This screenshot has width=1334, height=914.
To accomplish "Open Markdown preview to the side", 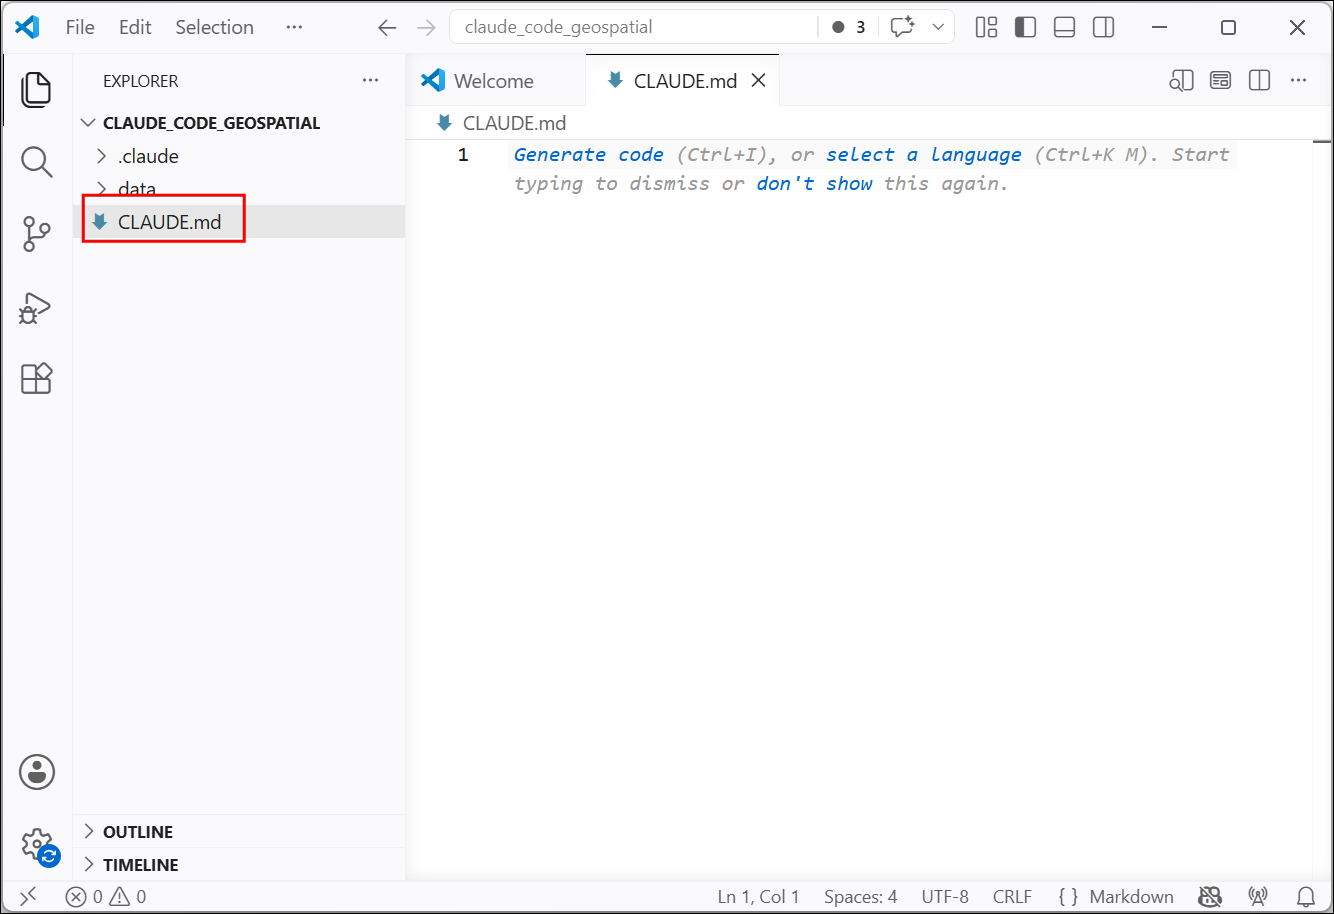I will click(1181, 81).
